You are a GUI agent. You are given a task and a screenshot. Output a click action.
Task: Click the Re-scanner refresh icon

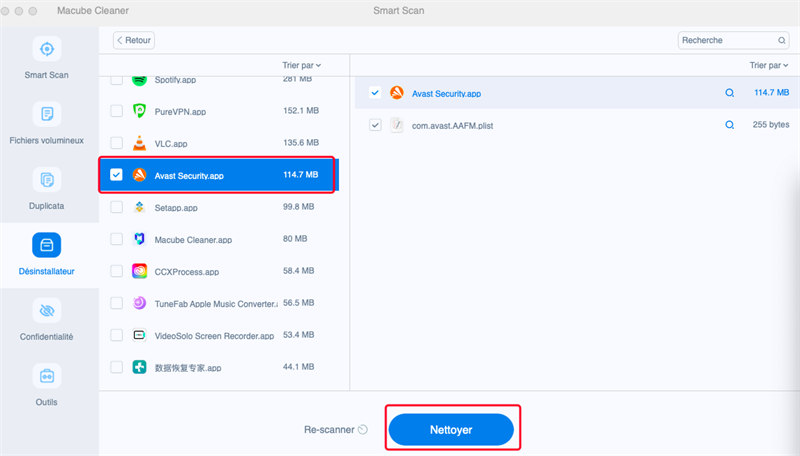point(363,429)
